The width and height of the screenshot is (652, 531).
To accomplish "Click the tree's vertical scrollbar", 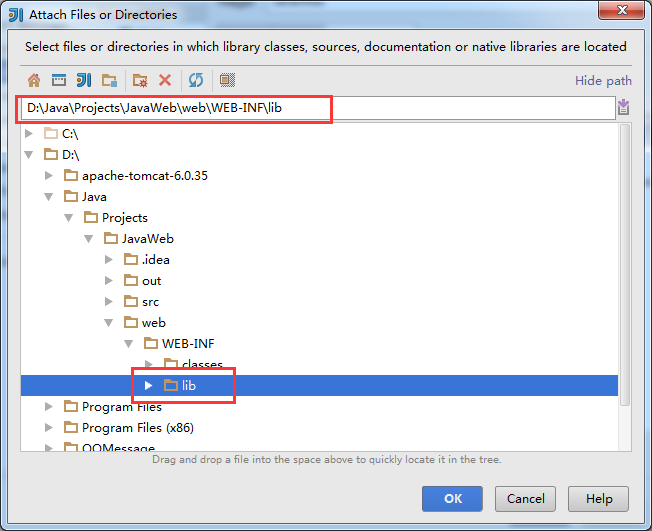I will pyautogui.click(x=625, y=264).
